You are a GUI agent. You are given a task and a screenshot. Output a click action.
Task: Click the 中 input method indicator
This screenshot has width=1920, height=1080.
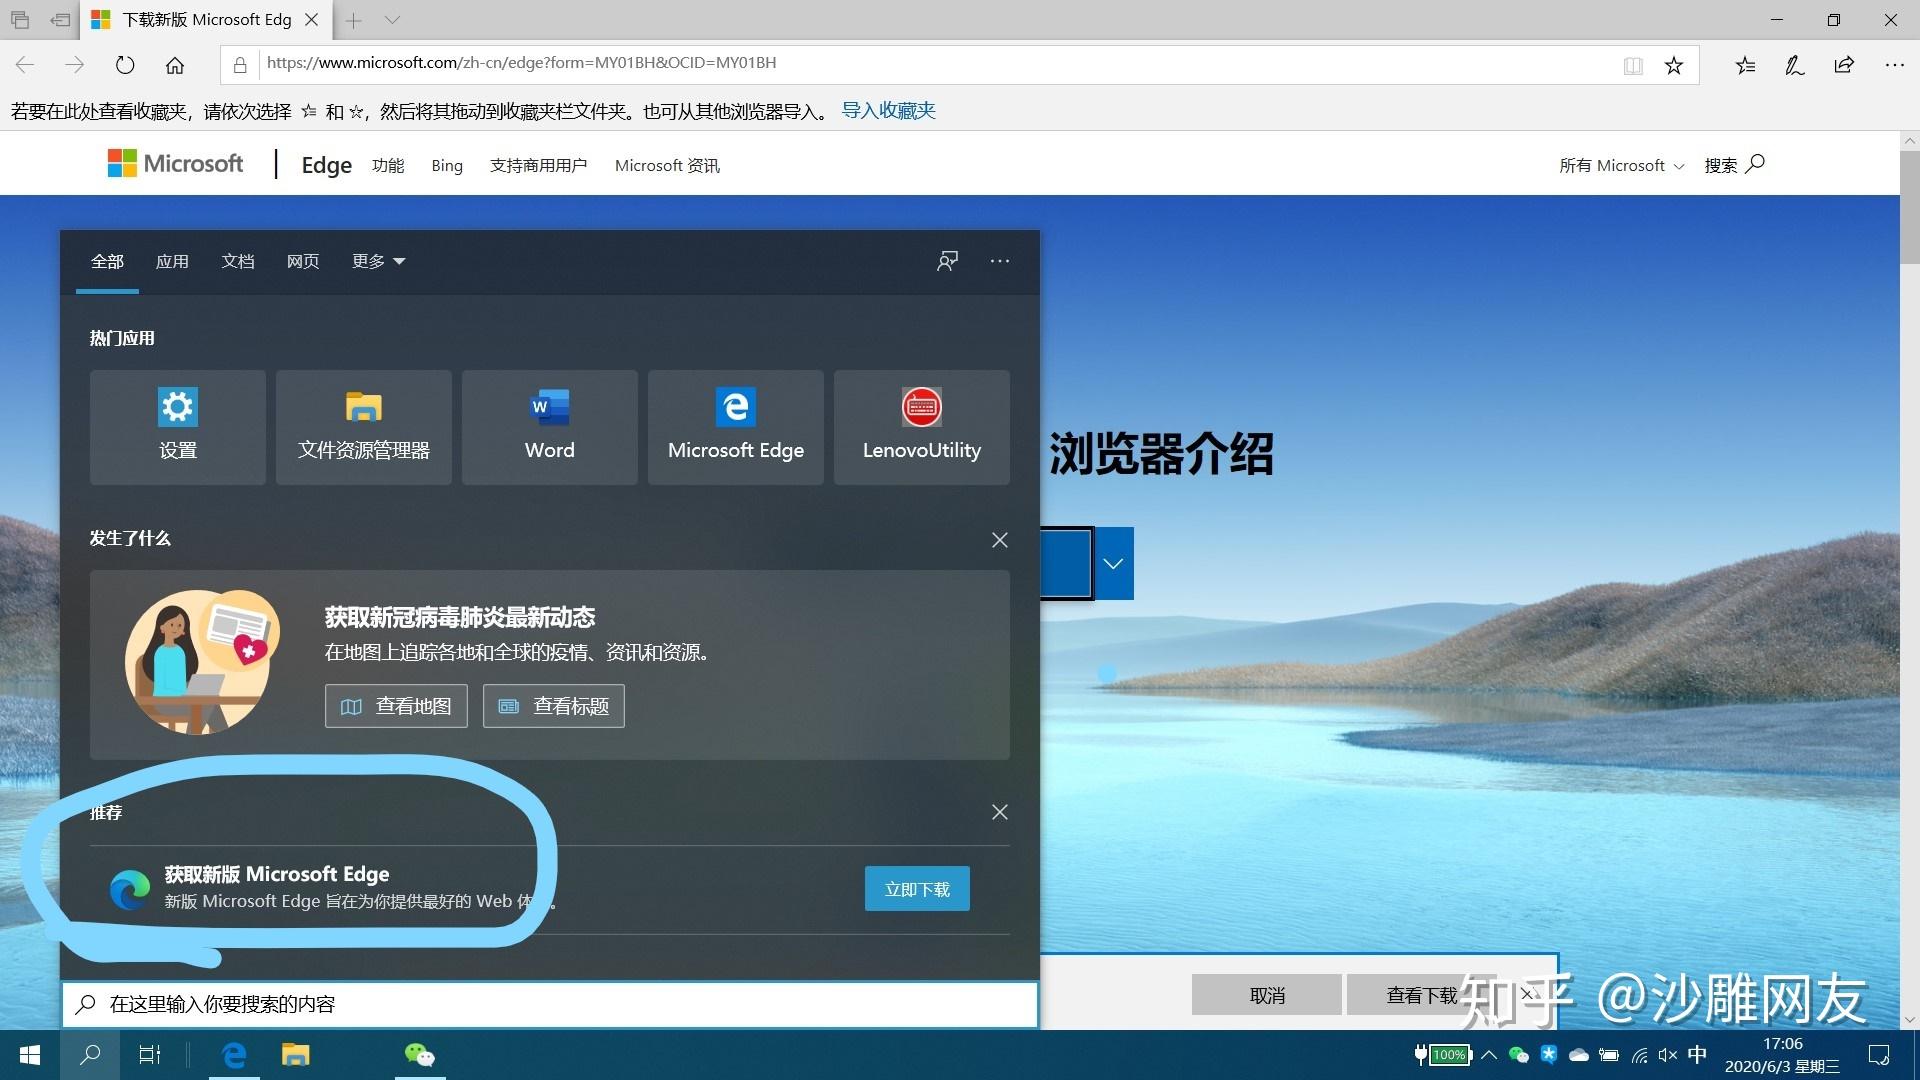1697,1055
